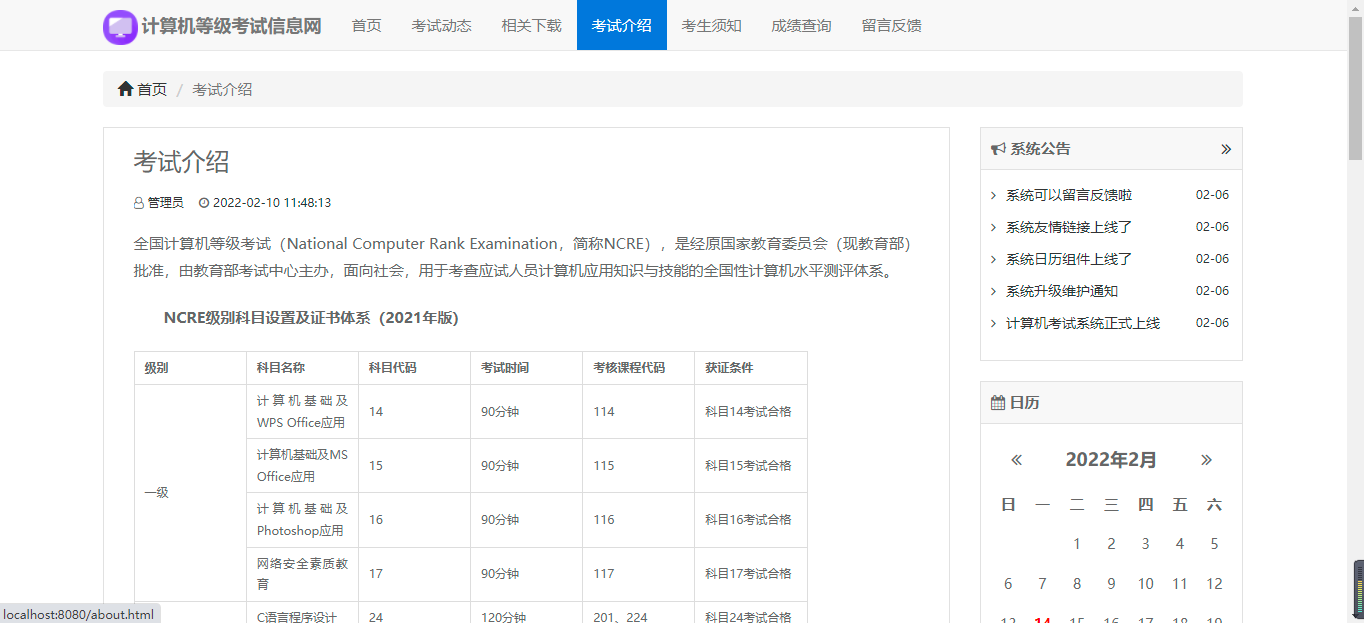This screenshot has height=623, width=1364.
Task: Click the home icon in breadcrumb
Action: pos(125,89)
